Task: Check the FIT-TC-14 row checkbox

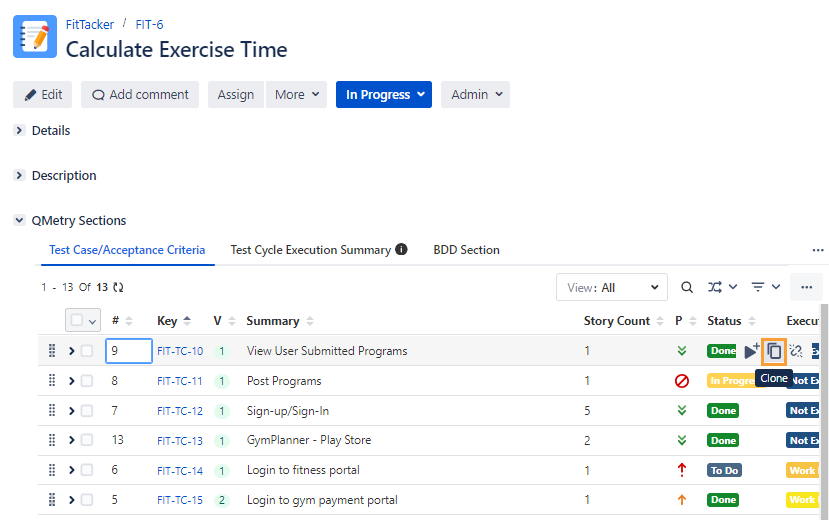Action: [x=87, y=470]
